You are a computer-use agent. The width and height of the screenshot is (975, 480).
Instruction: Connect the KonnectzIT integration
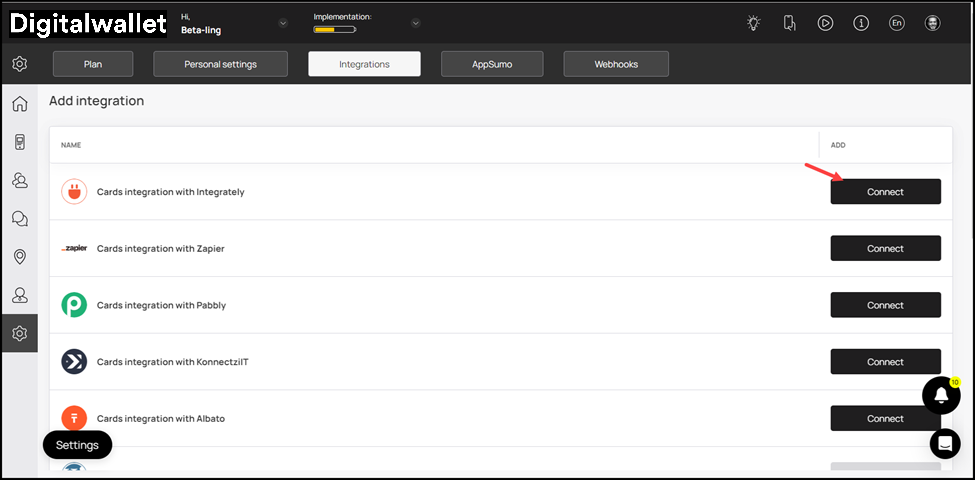coord(885,361)
